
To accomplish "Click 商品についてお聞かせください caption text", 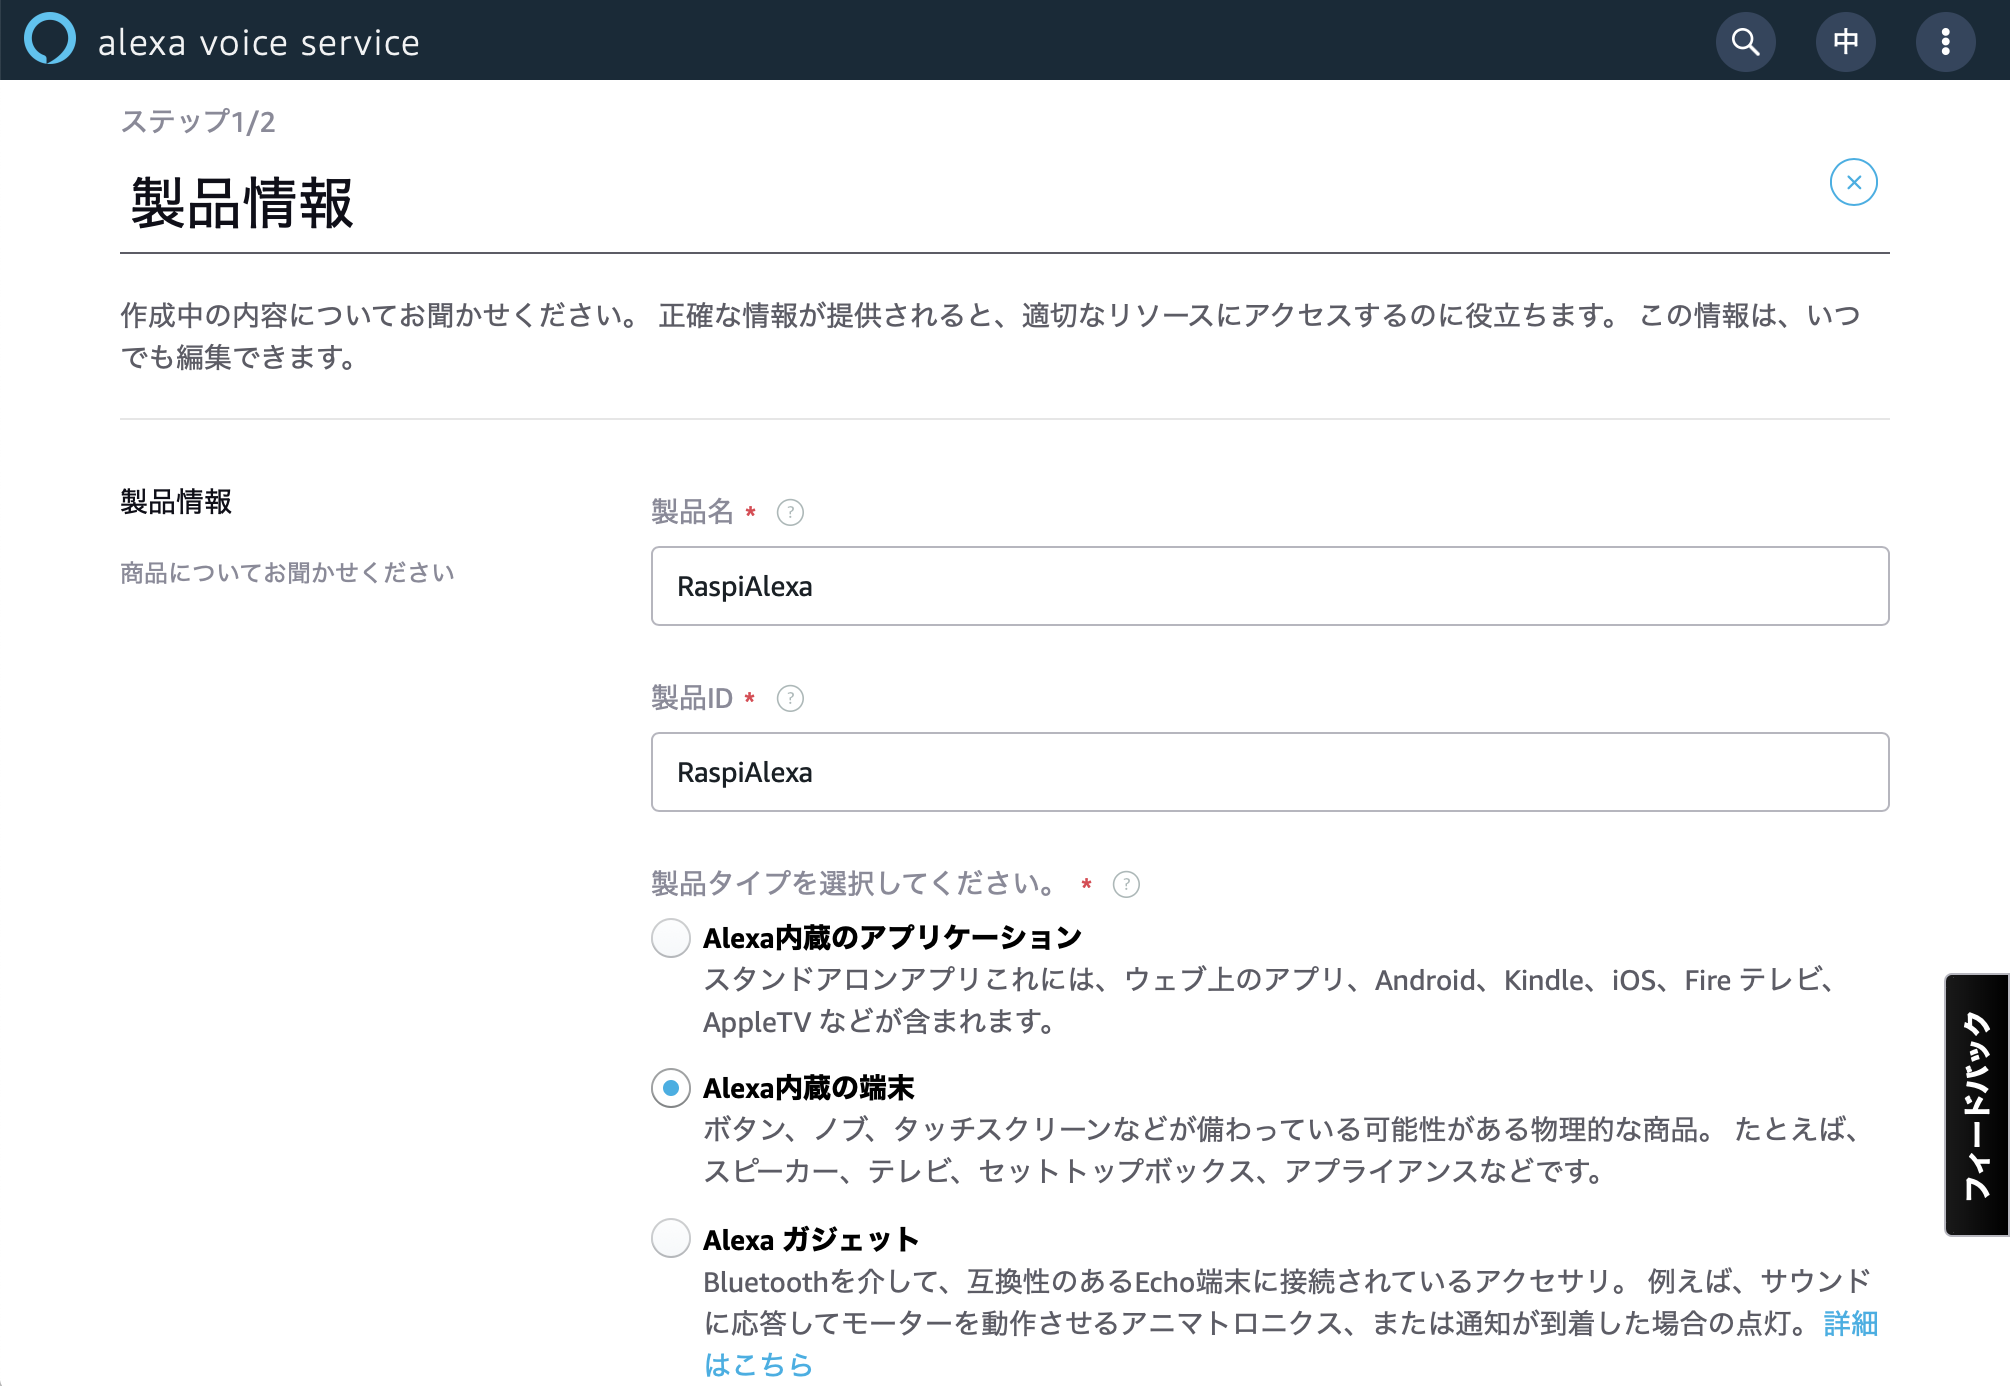I will click(288, 572).
